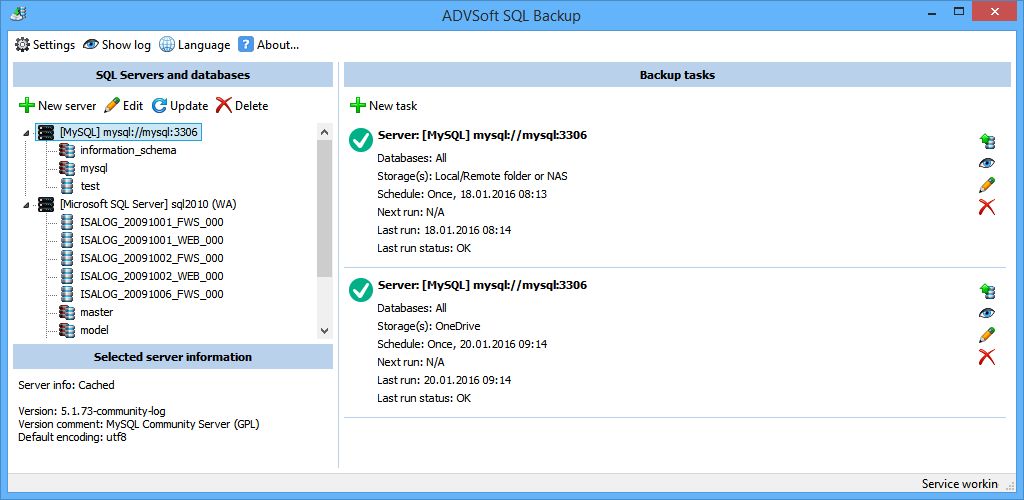Image resolution: width=1024 pixels, height=500 pixels.
Task: Select ISALOG_20091001_WEB_000 database
Action: [x=152, y=240]
